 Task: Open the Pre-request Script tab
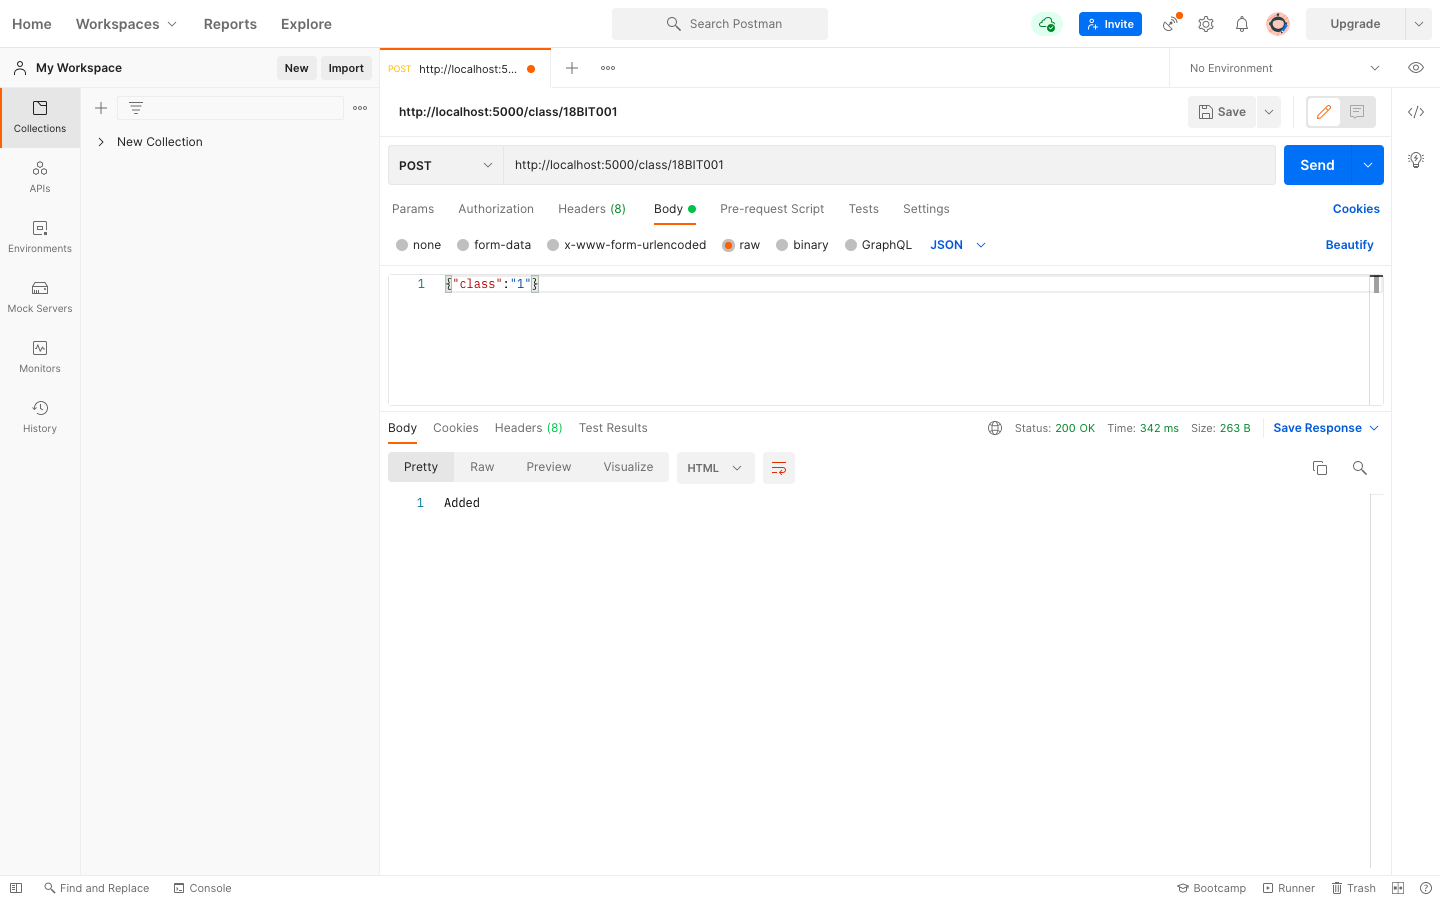(x=771, y=209)
